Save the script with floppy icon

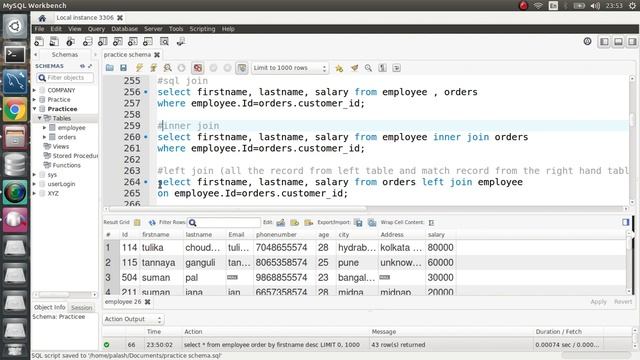click(123, 68)
